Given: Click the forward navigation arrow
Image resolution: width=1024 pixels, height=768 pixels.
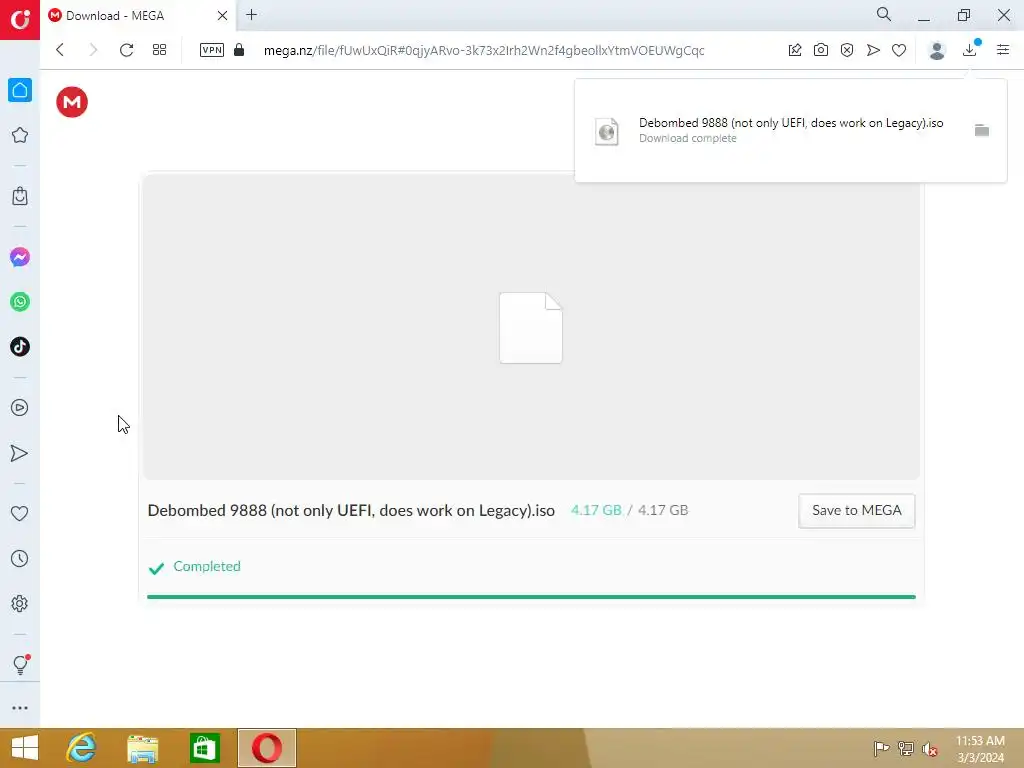Looking at the screenshot, I should point(93,50).
